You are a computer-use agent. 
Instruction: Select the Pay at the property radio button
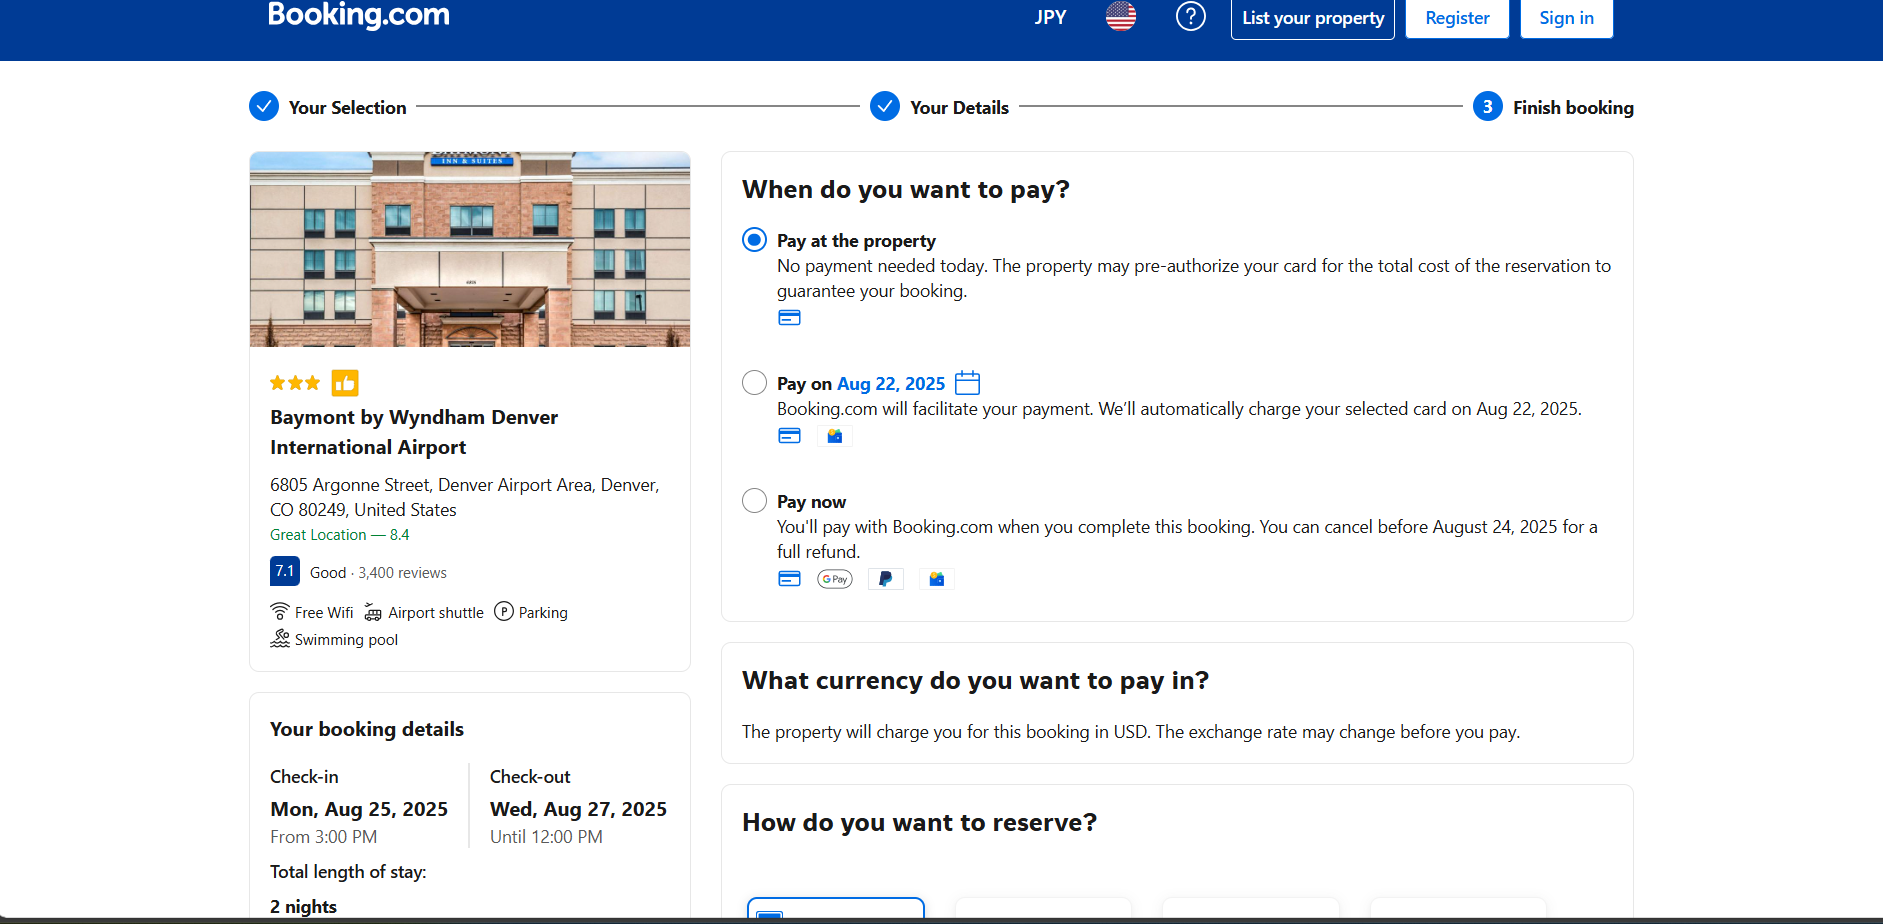point(755,240)
